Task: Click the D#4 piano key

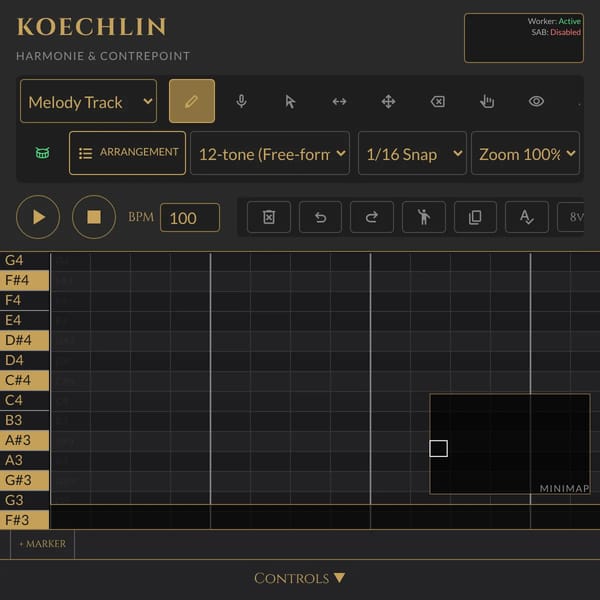Action: [x=24, y=340]
